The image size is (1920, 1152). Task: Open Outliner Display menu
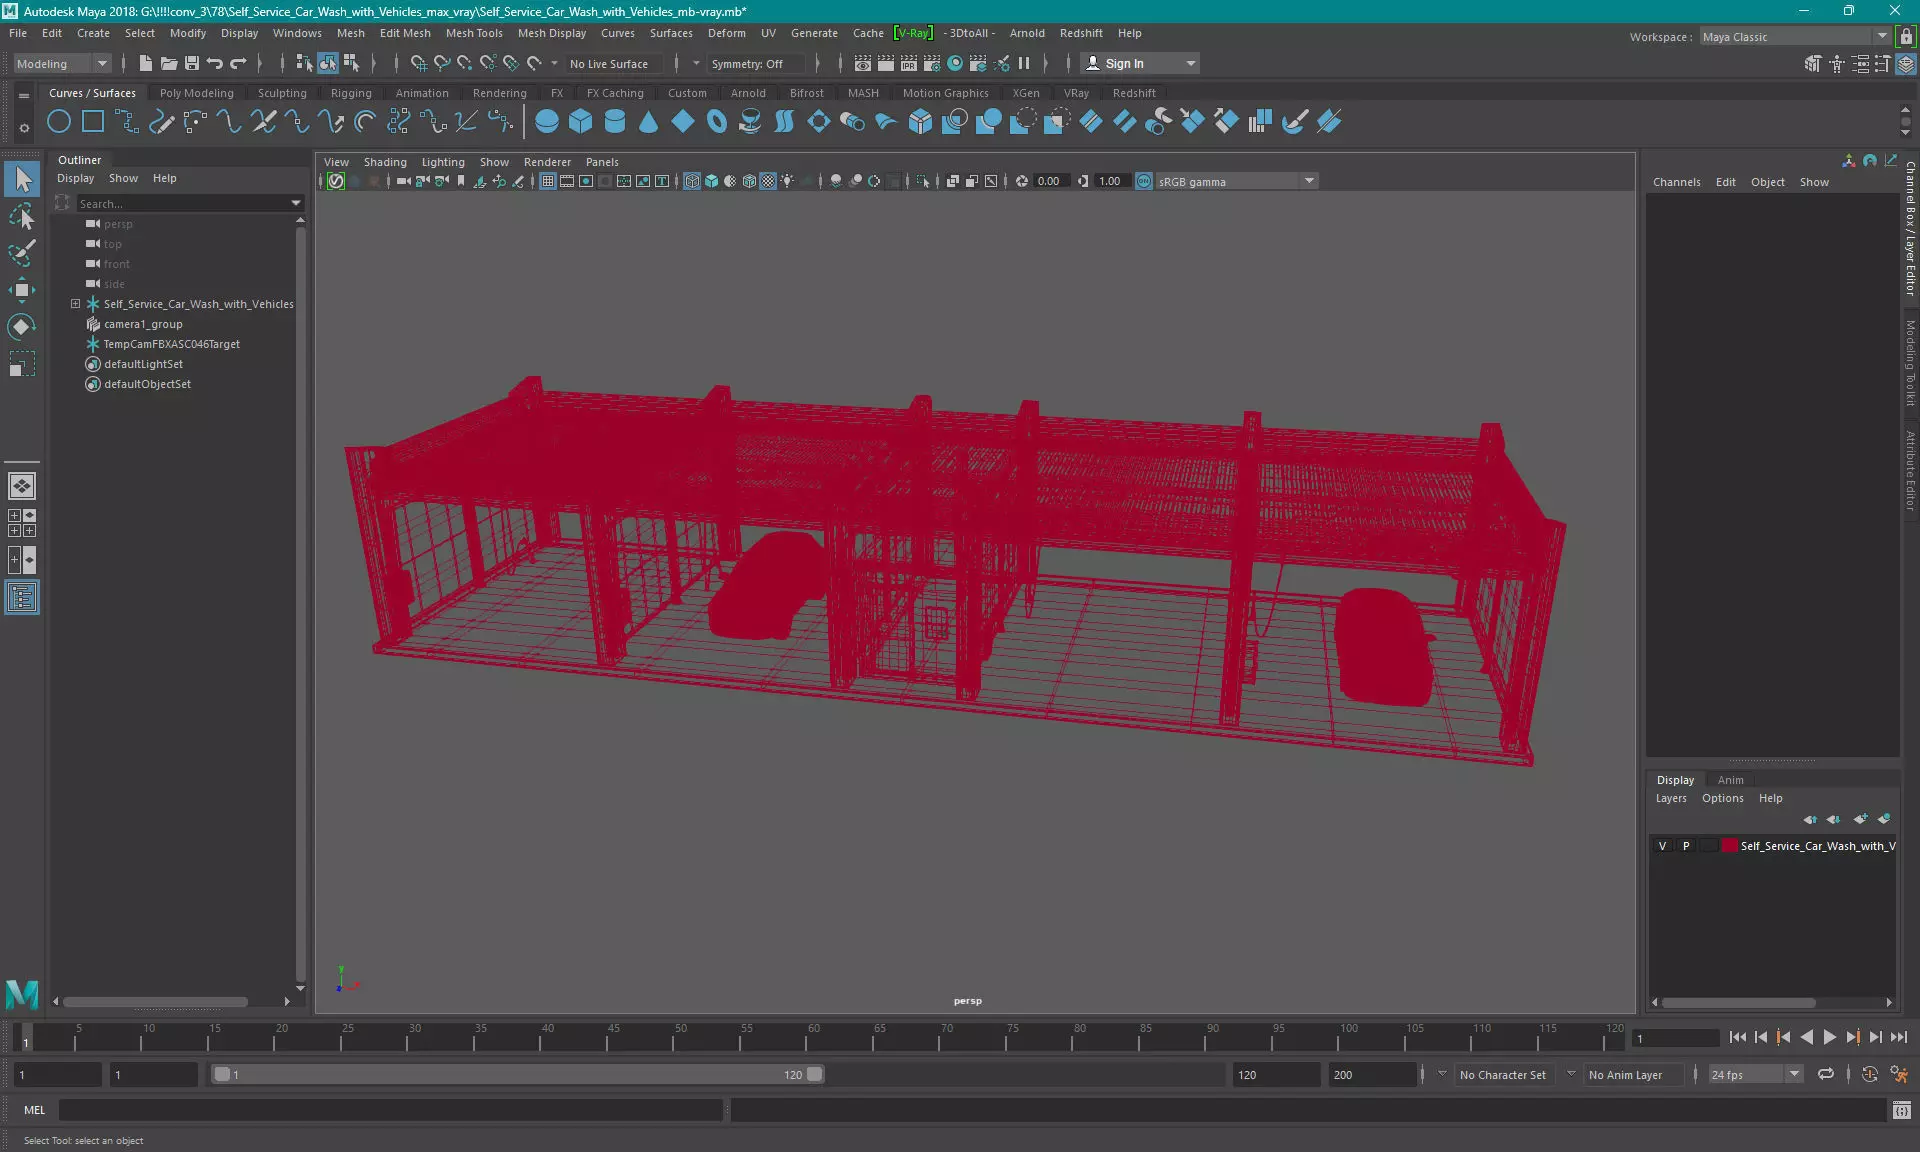point(75,178)
